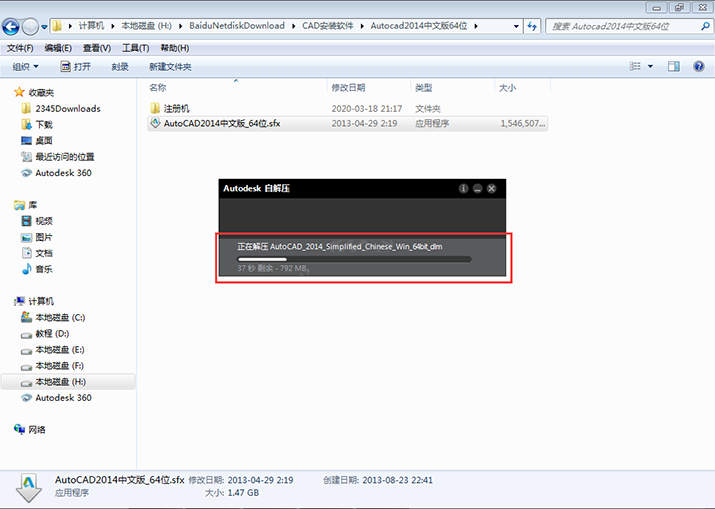Create a folder with 新建文件夹
Viewport: 715px width, 509px height.
pyautogui.click(x=170, y=67)
